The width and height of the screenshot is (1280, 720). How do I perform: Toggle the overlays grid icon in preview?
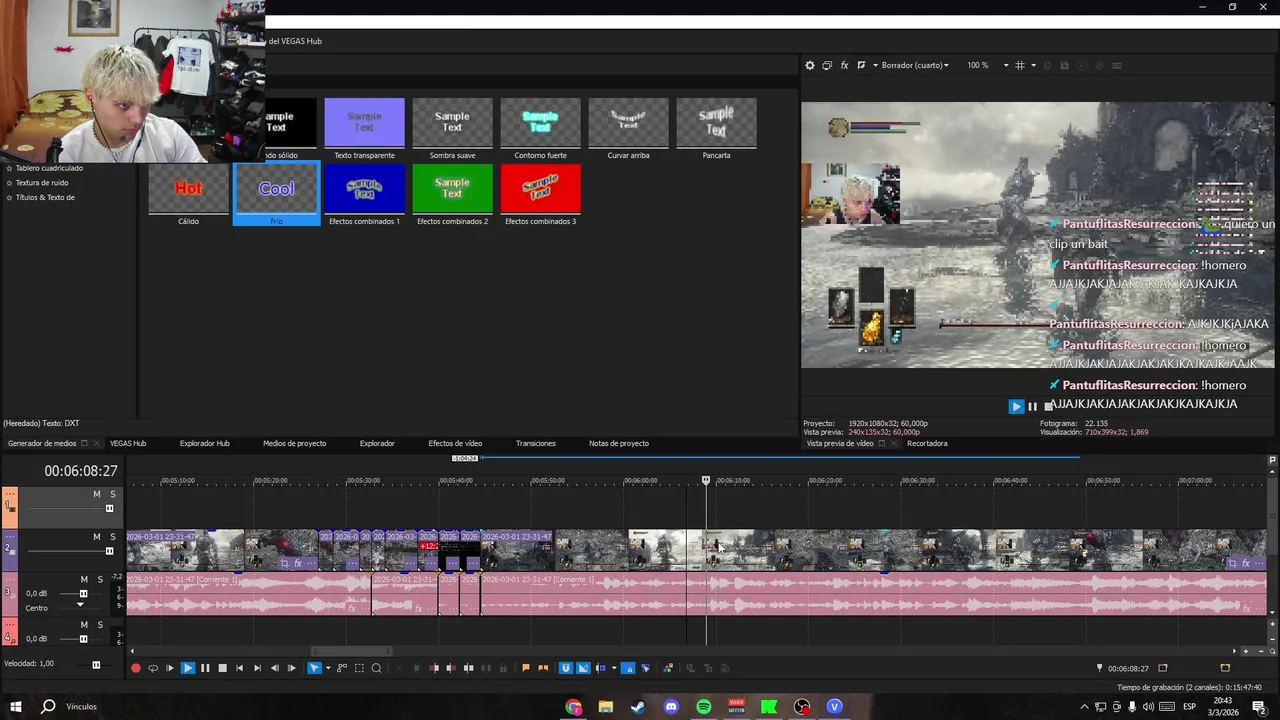coord(1020,65)
